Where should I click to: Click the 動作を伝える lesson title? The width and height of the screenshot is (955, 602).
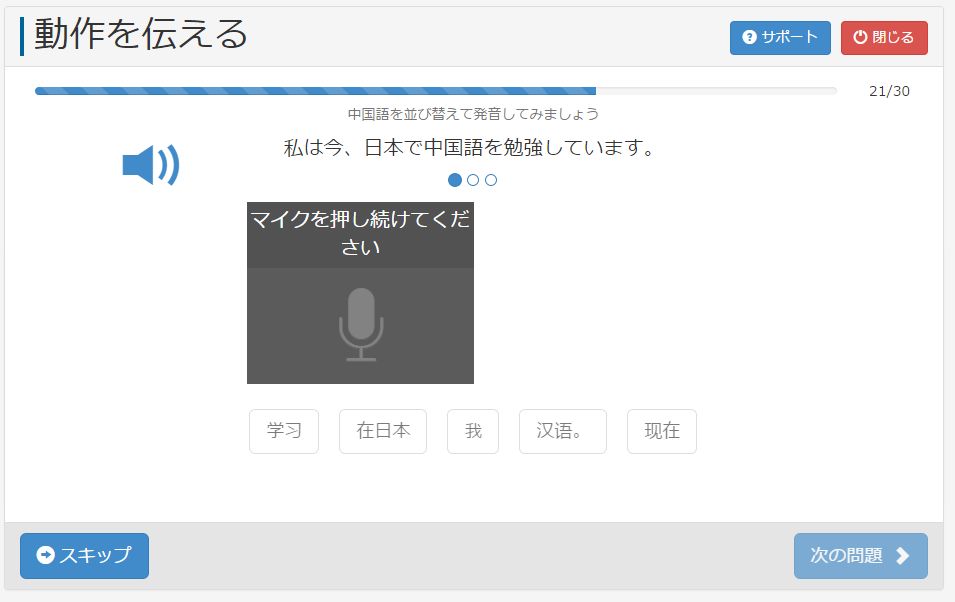[141, 34]
